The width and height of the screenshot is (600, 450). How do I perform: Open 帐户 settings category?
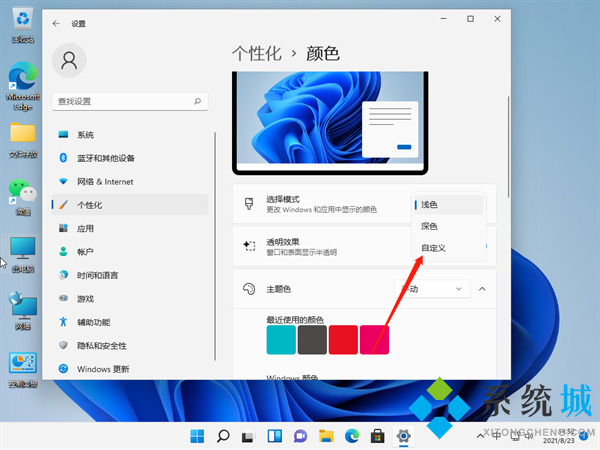tap(130, 252)
